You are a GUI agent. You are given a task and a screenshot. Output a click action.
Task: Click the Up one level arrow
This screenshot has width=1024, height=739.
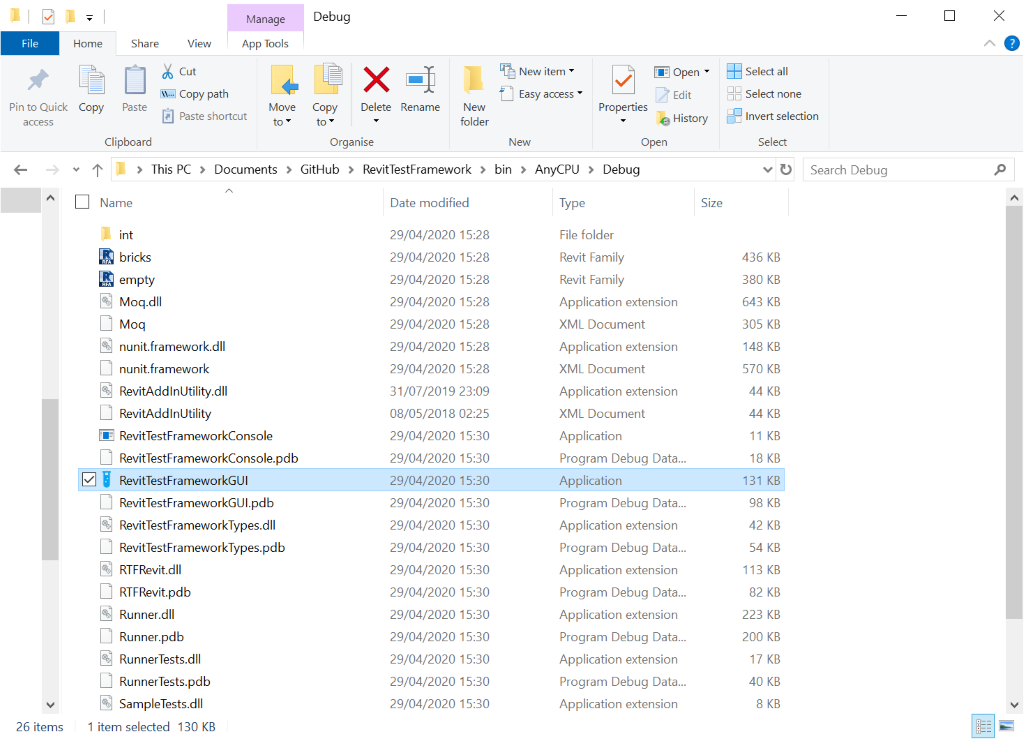coord(97,170)
